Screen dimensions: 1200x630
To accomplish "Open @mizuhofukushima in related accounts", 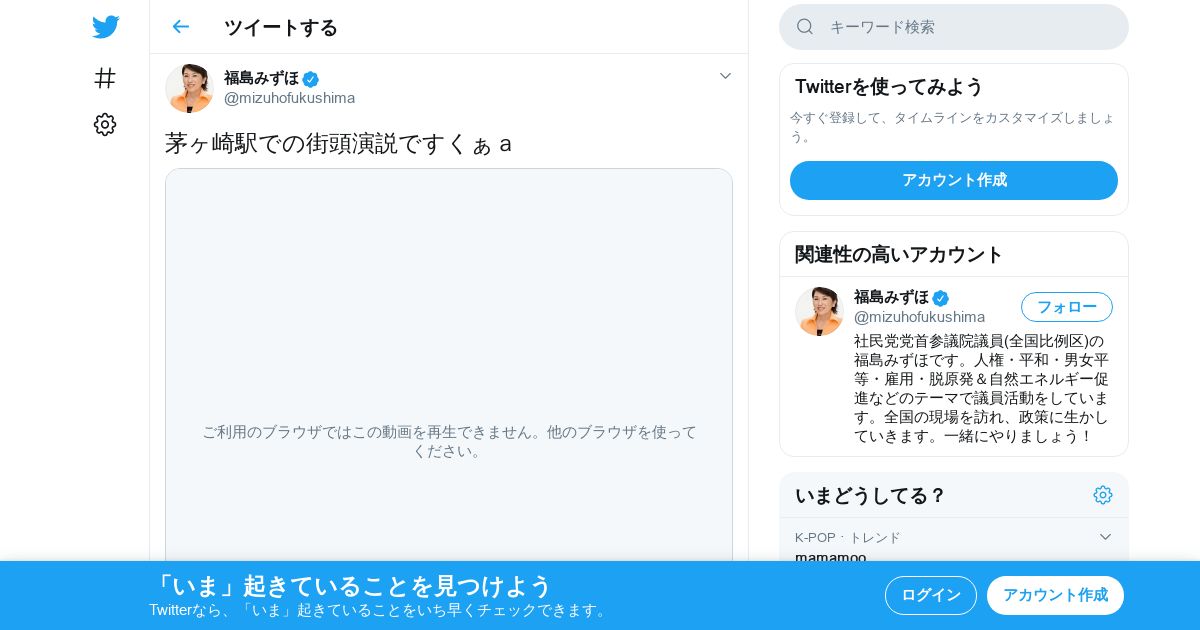I will 919,317.
